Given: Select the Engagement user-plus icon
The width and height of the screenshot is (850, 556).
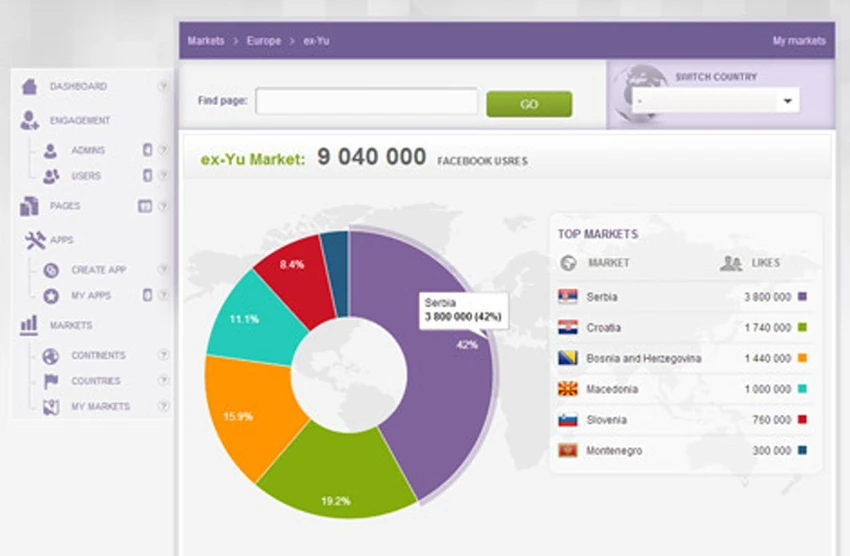Looking at the screenshot, I should [29, 120].
